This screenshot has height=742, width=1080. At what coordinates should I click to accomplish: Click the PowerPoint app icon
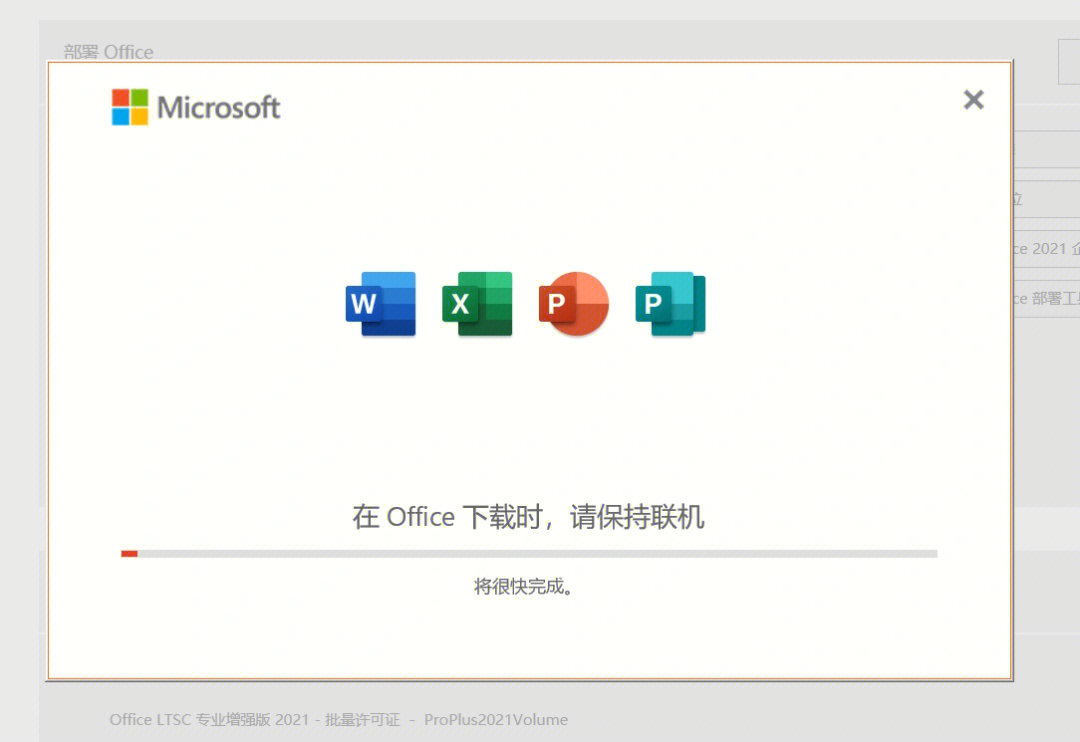tap(574, 304)
